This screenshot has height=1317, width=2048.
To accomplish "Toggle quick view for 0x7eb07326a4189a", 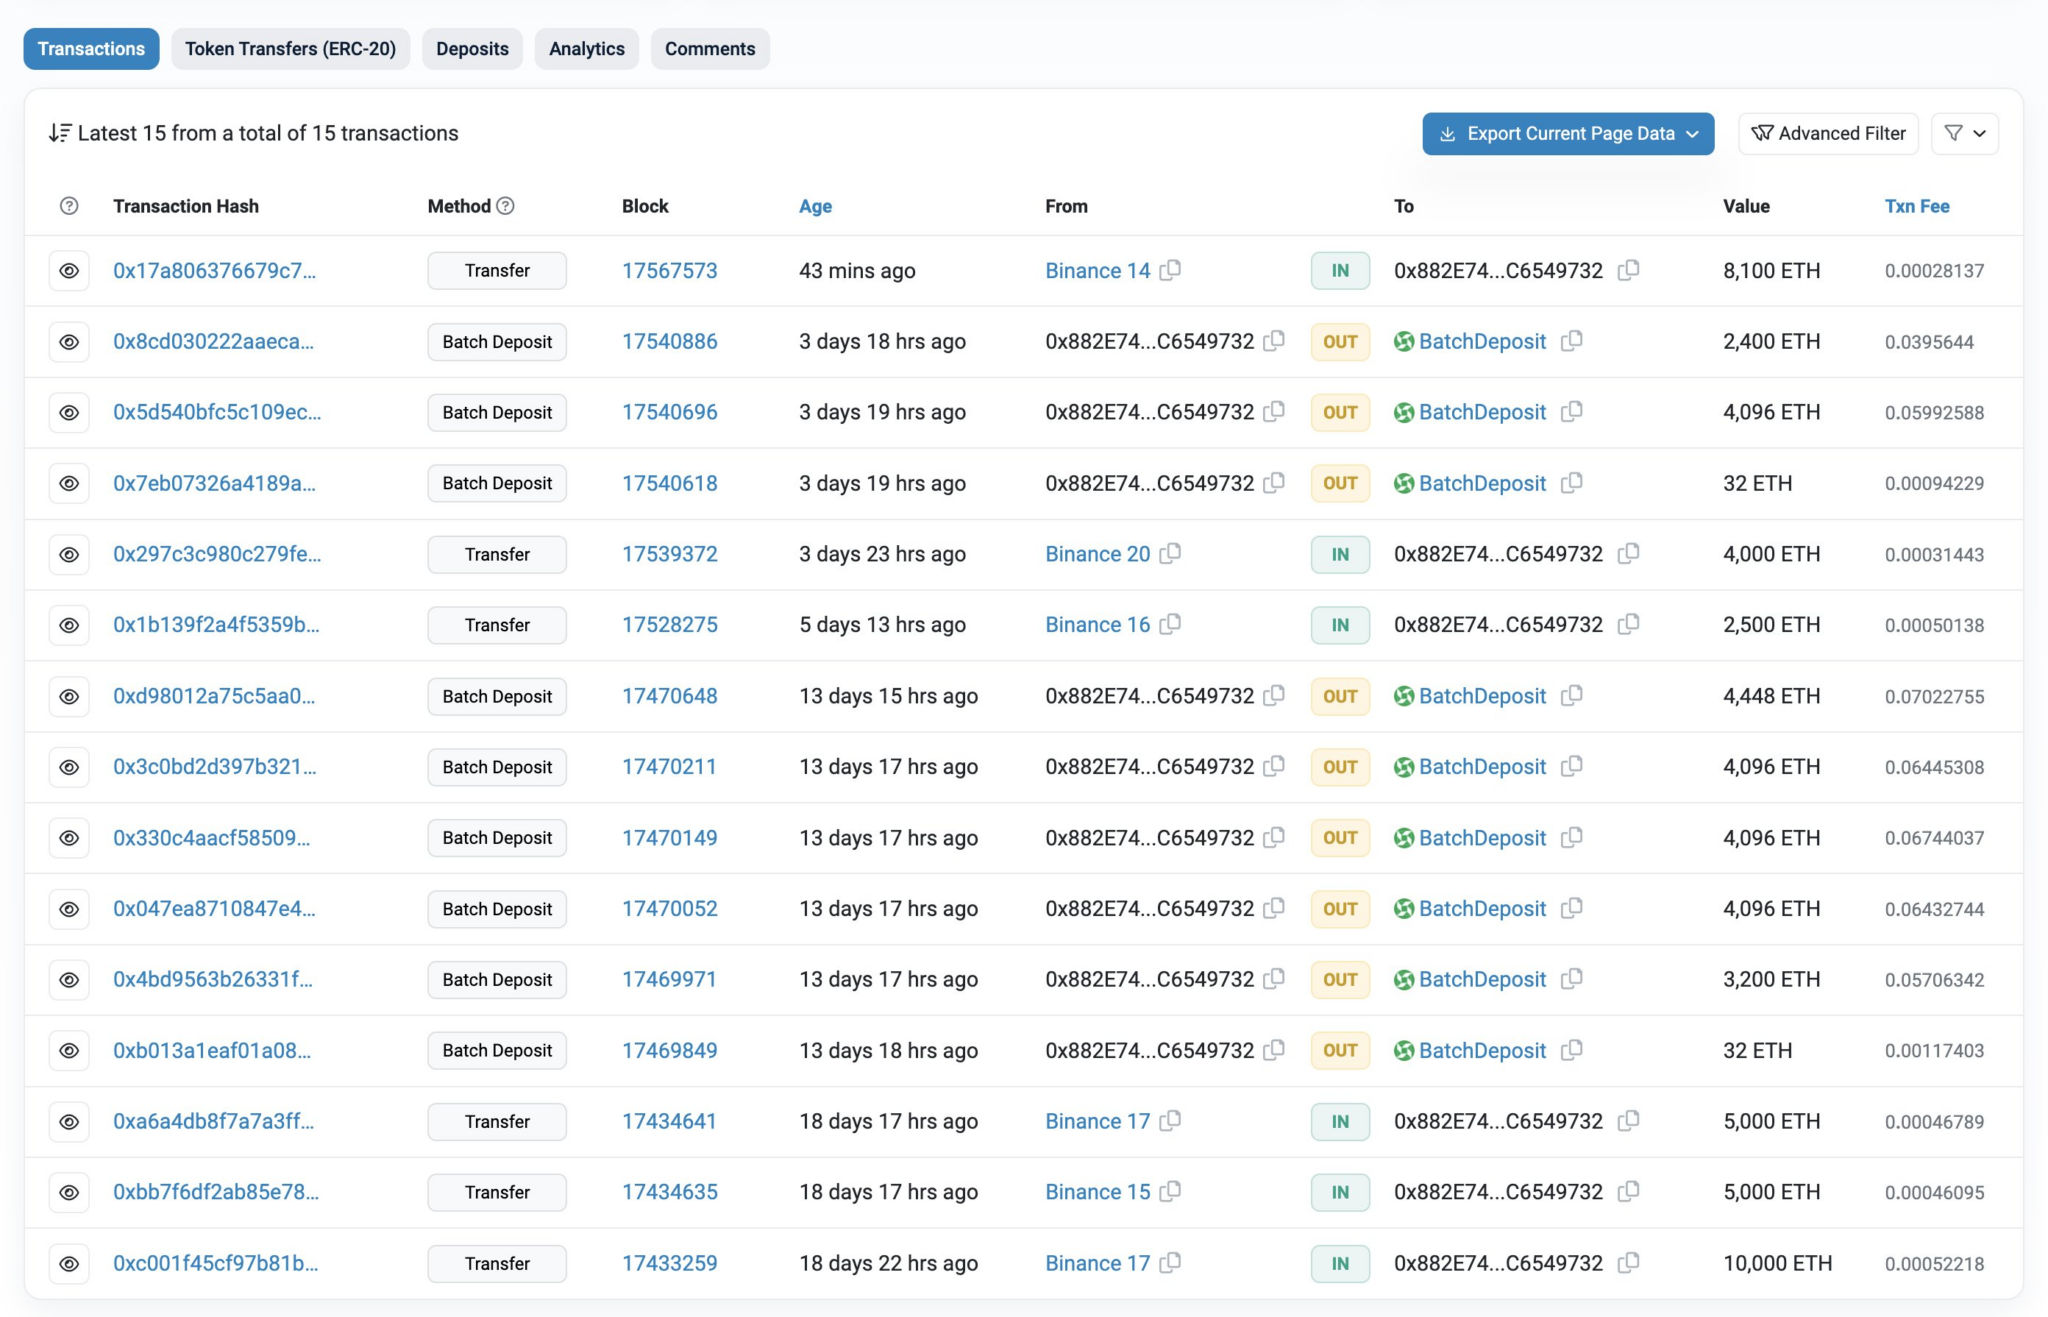I will pos(69,483).
